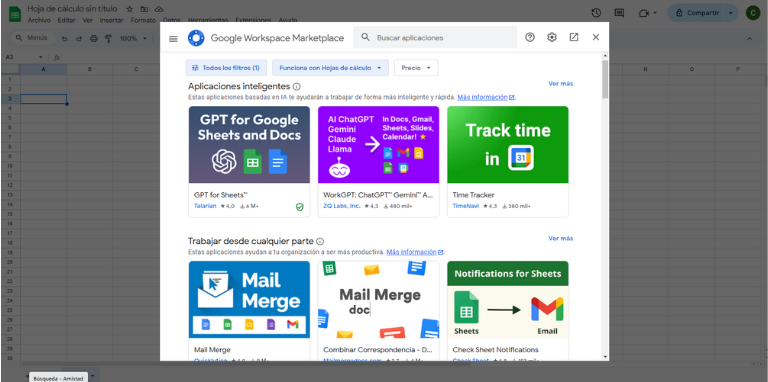This screenshot has height=382, width=768.
Task: Collapse Sheets toolbar with up chevron
Action: [749, 38]
